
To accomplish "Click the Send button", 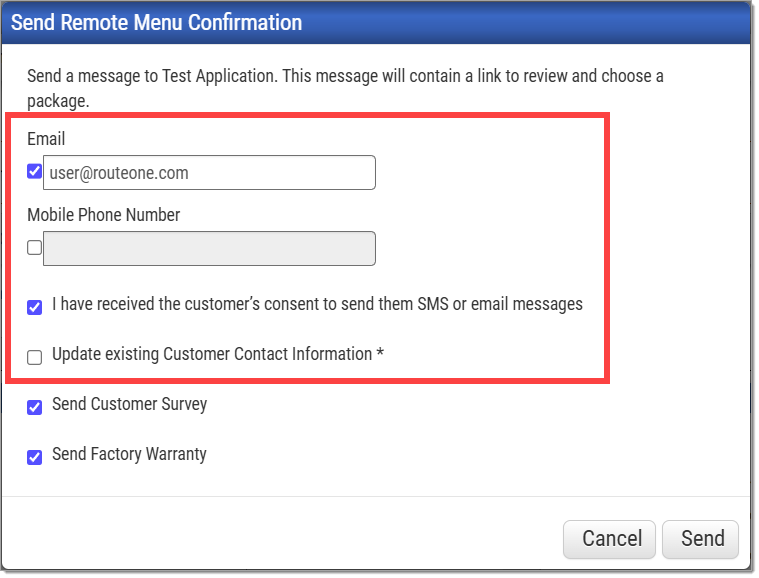I will 700,539.
